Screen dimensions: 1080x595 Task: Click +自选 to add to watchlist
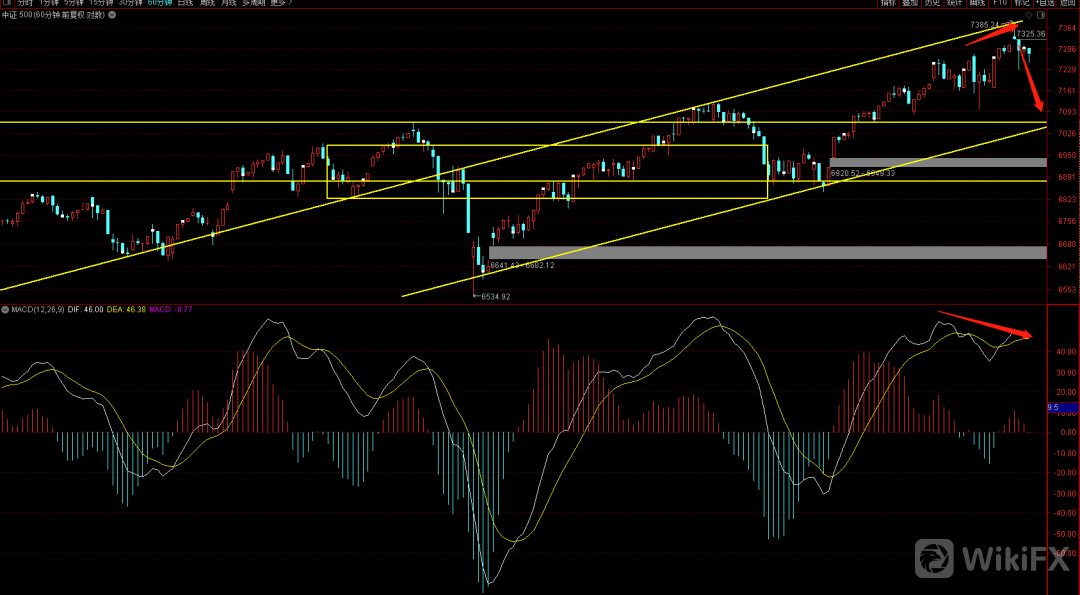pyautogui.click(x=1045, y=3)
